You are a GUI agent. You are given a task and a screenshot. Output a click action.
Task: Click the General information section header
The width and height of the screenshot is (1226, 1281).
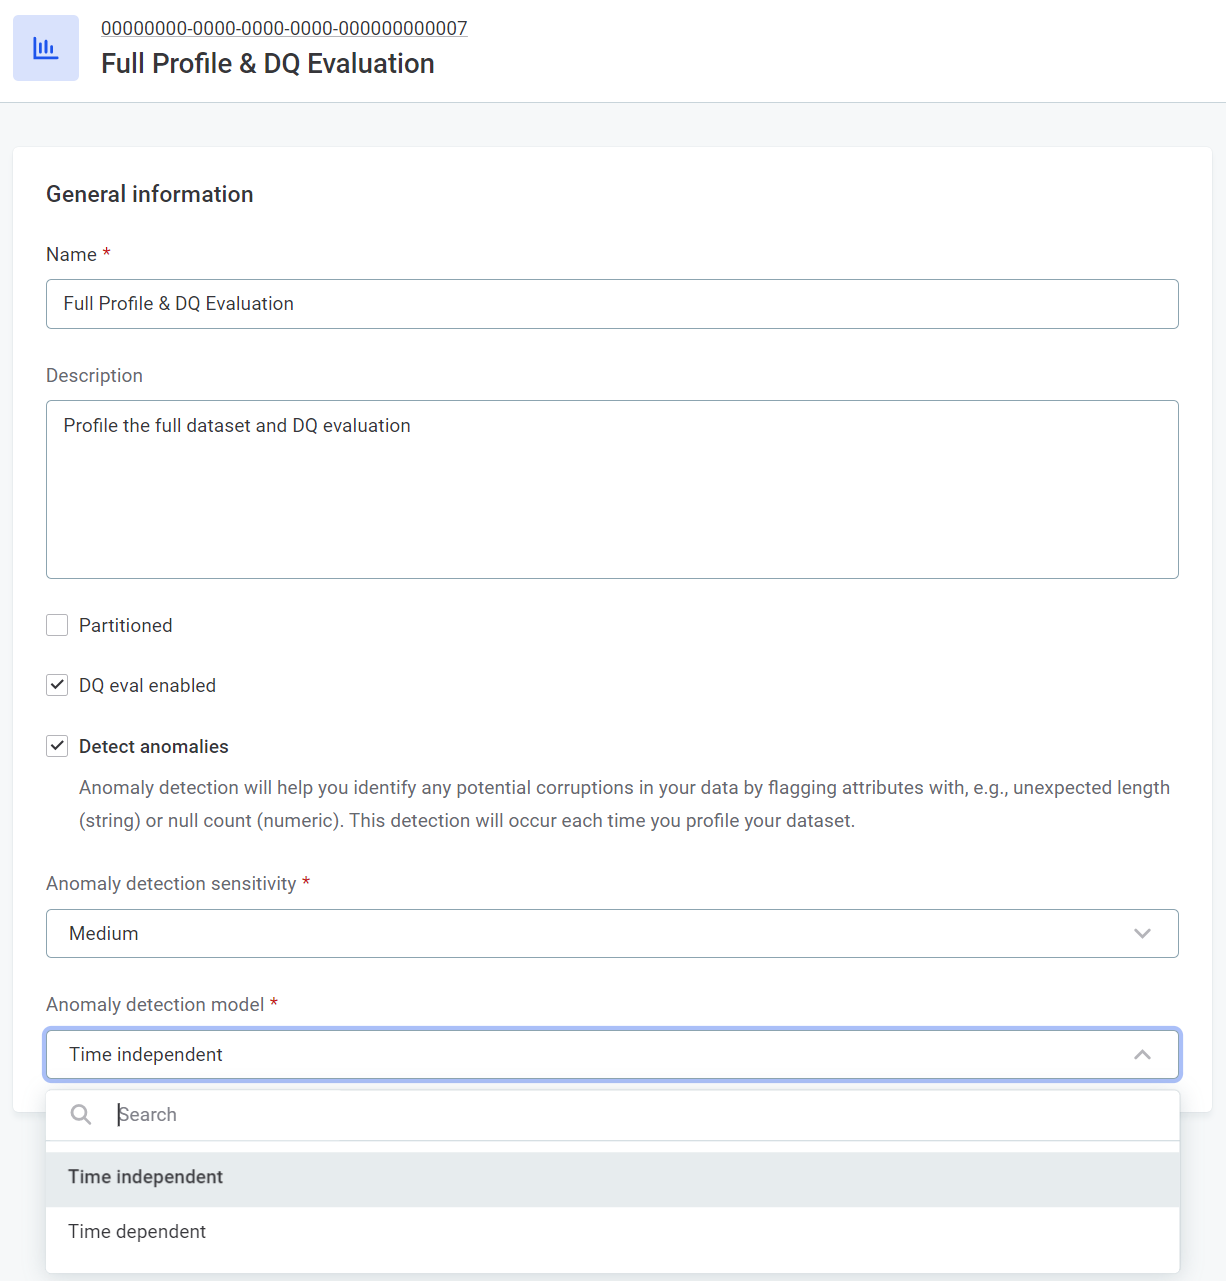149,193
